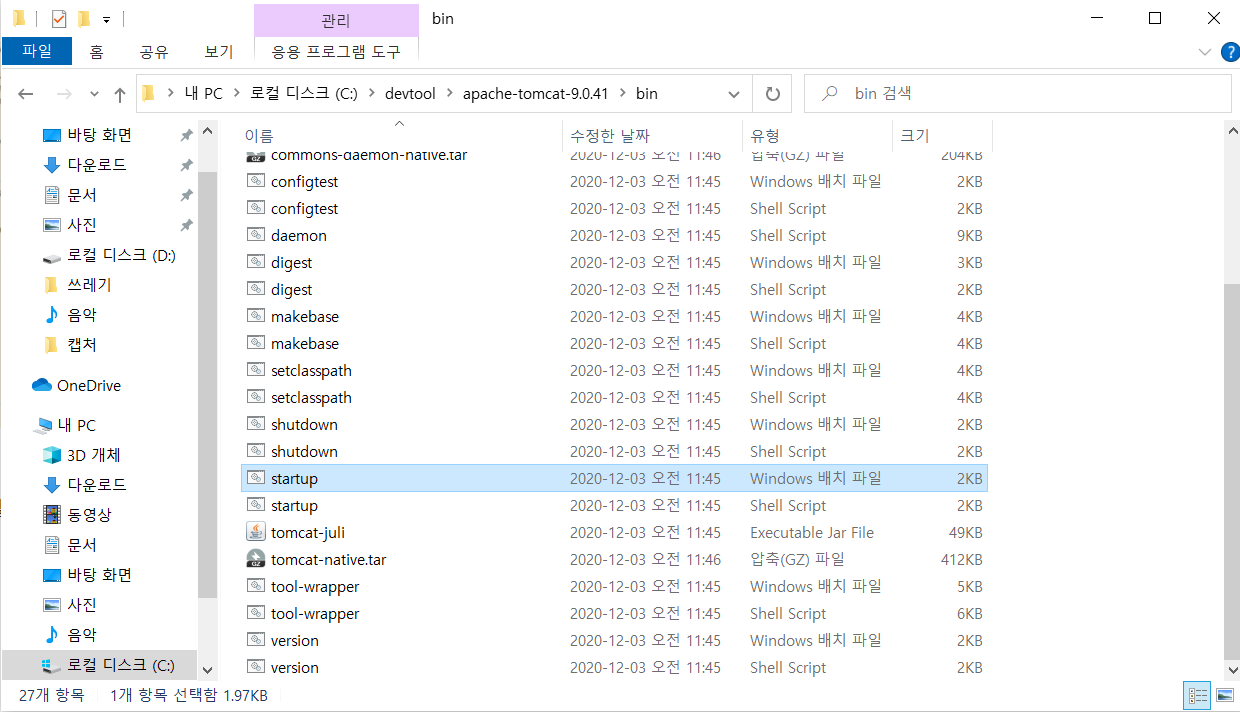The width and height of the screenshot is (1240, 712).
Task: Select the setclasspath shell script icon
Action: pos(256,397)
